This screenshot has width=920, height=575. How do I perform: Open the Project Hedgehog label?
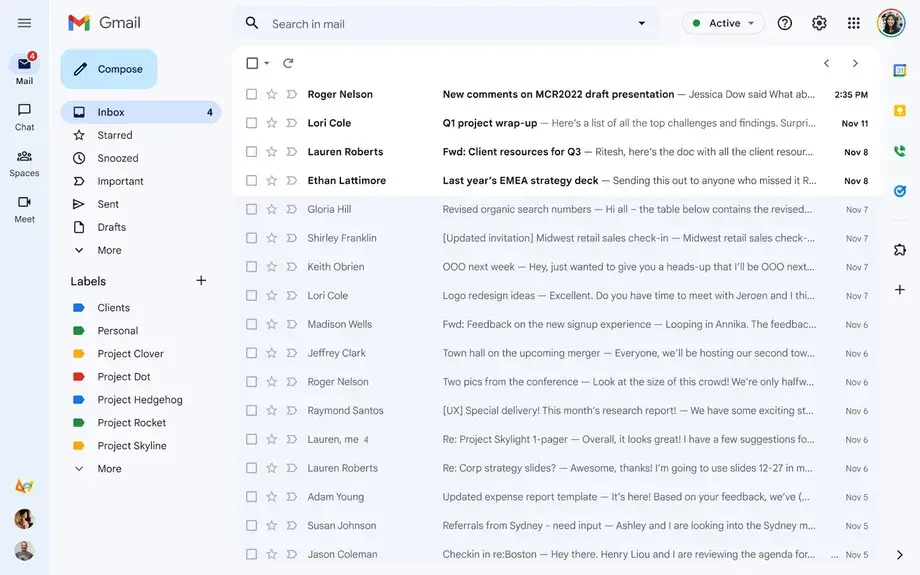pyautogui.click(x=141, y=400)
